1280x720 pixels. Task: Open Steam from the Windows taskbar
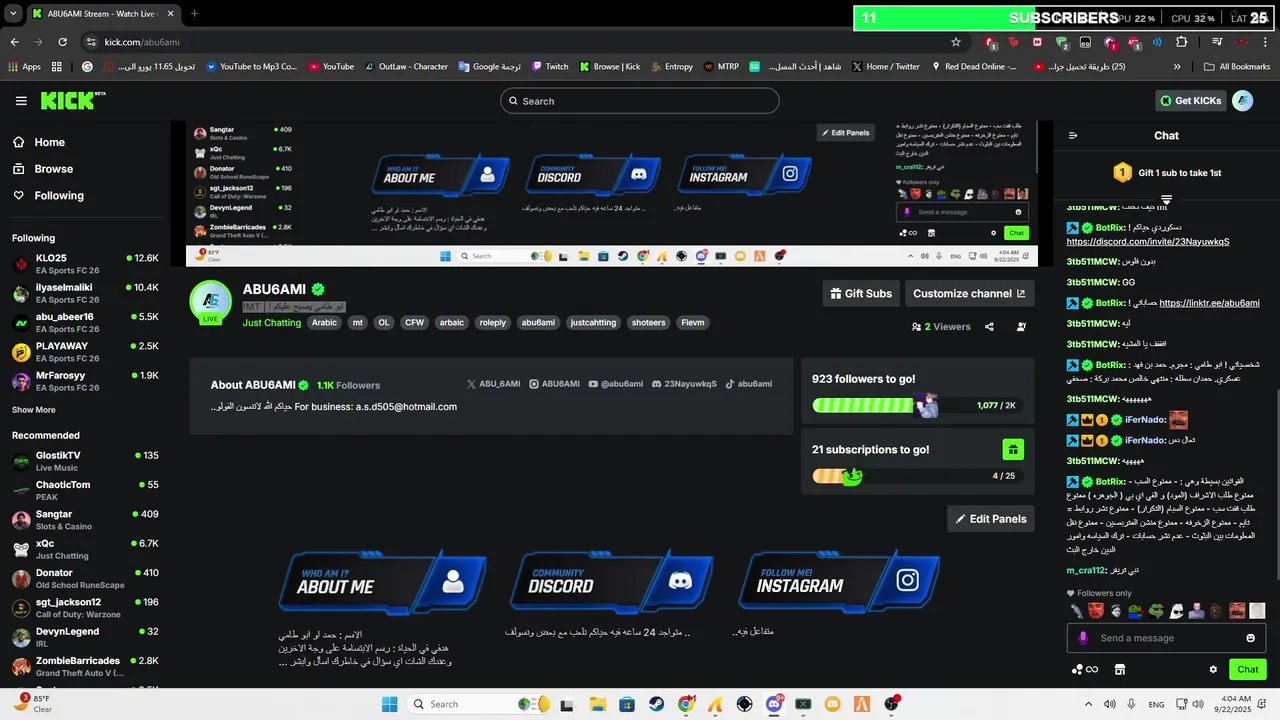[657, 704]
